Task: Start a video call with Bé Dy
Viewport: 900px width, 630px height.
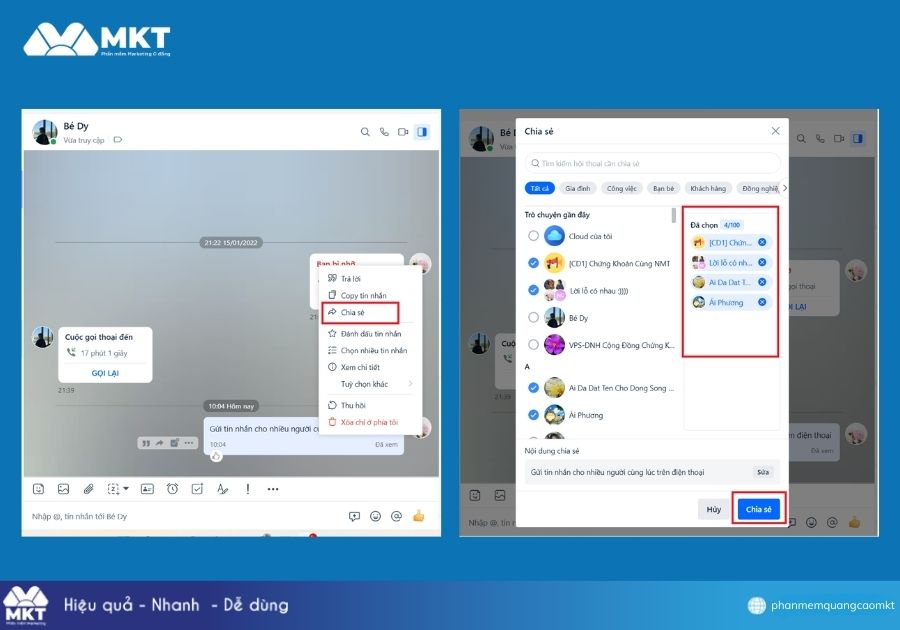Action: click(403, 132)
